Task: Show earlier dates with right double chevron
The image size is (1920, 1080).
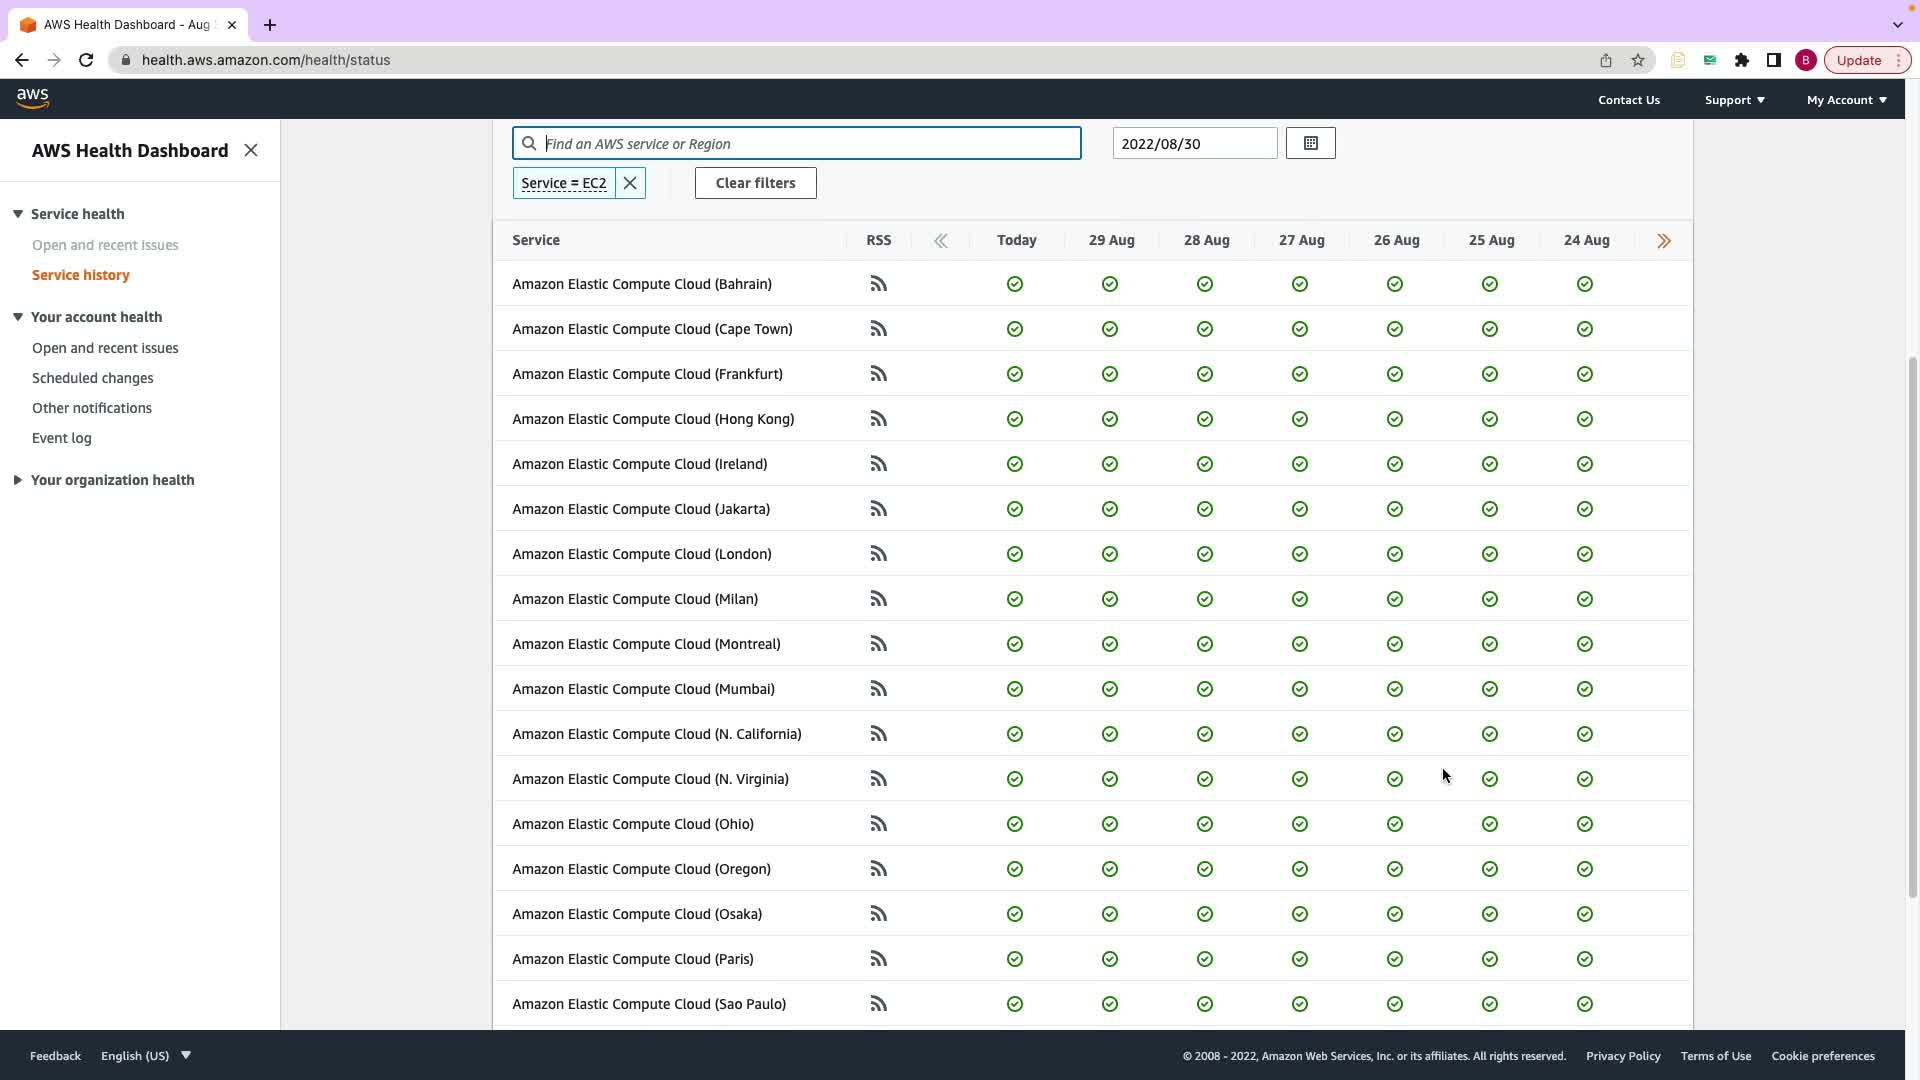Action: click(x=1664, y=241)
